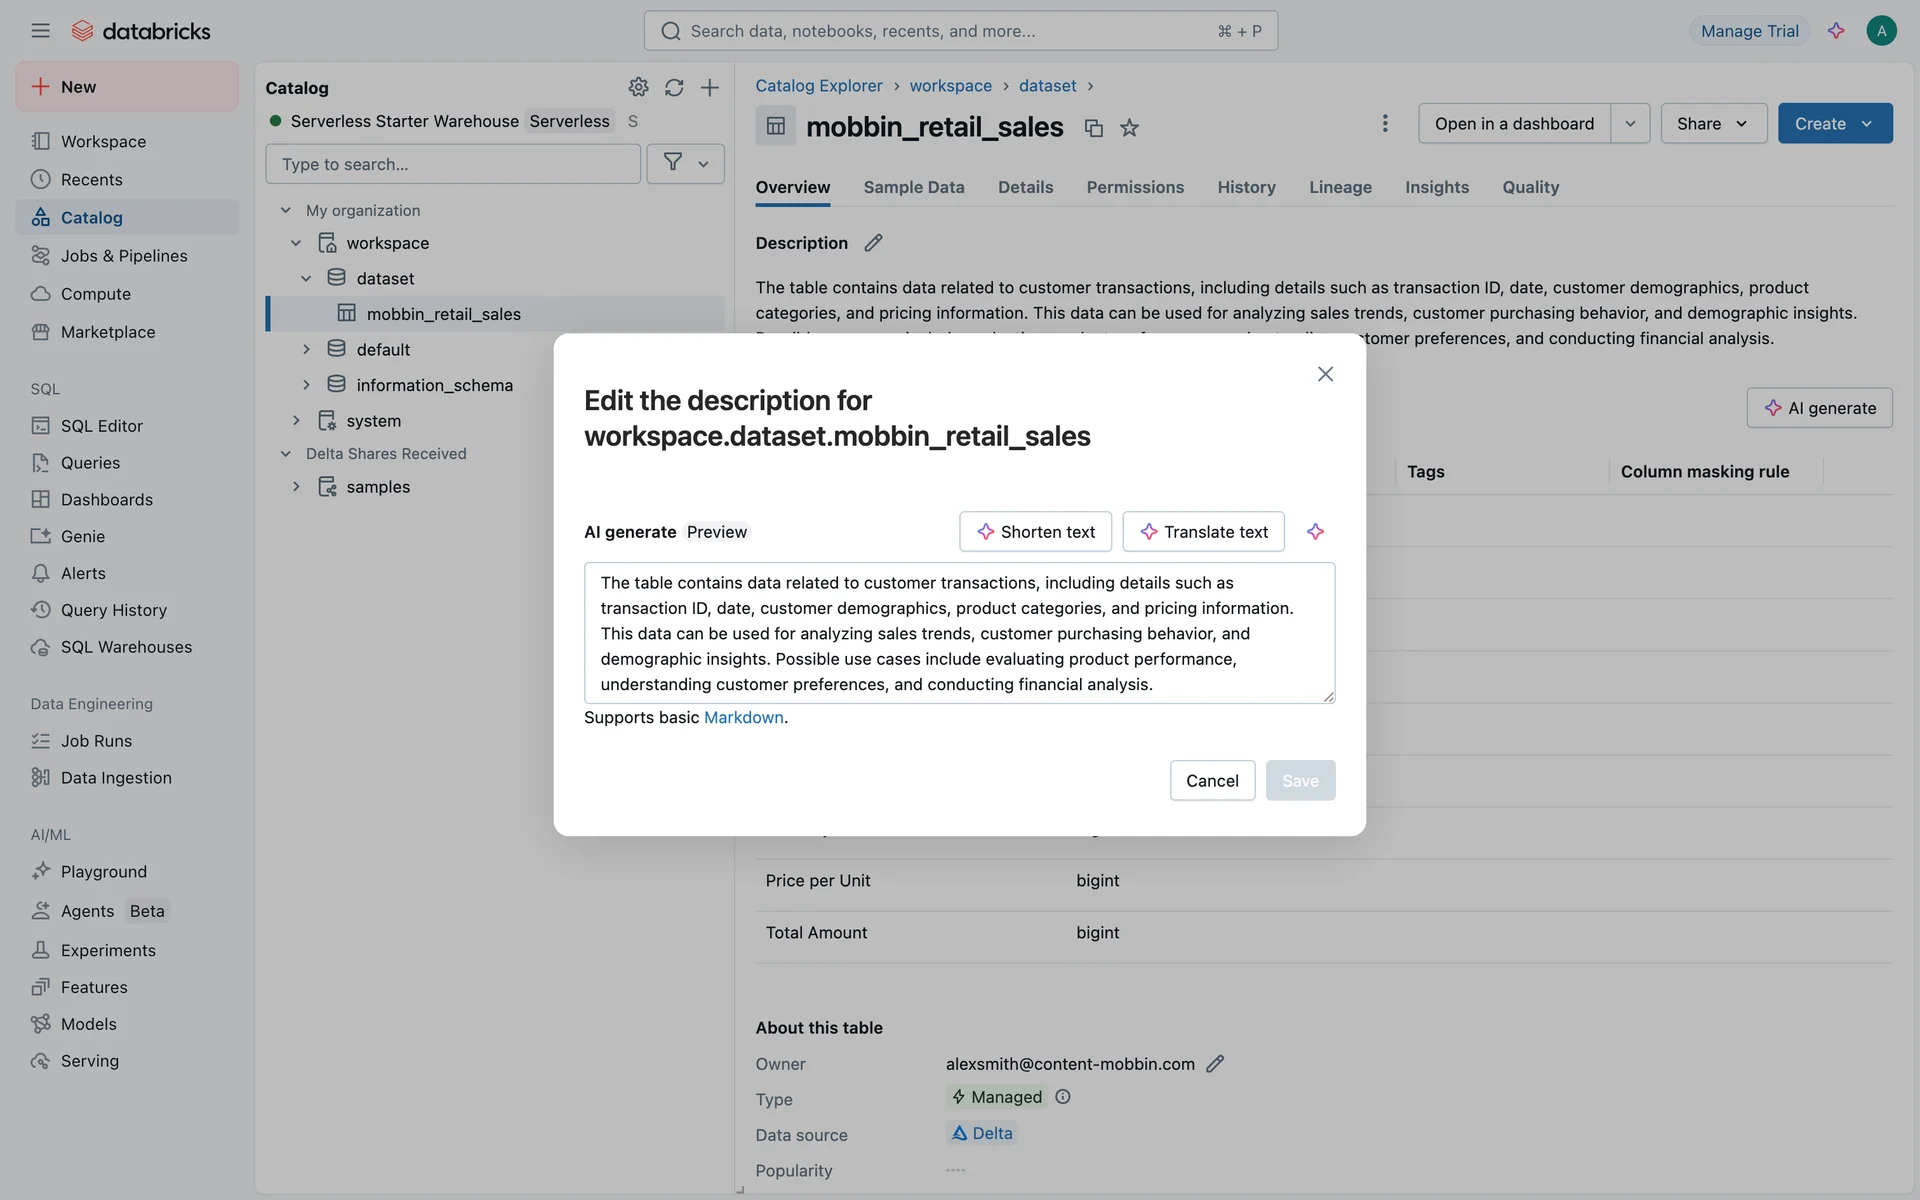This screenshot has width=1920, height=1200.
Task: Open the Lineage tab
Action: [1340, 187]
